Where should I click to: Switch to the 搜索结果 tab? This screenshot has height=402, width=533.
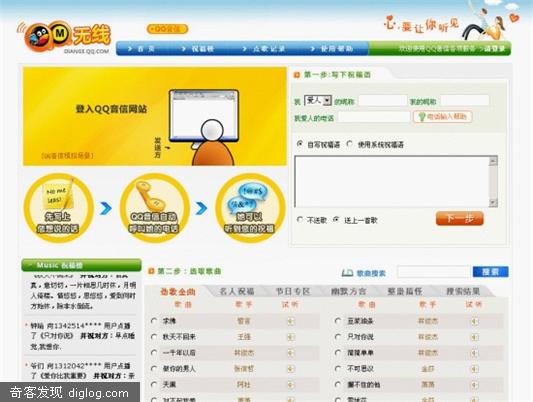coord(463,292)
